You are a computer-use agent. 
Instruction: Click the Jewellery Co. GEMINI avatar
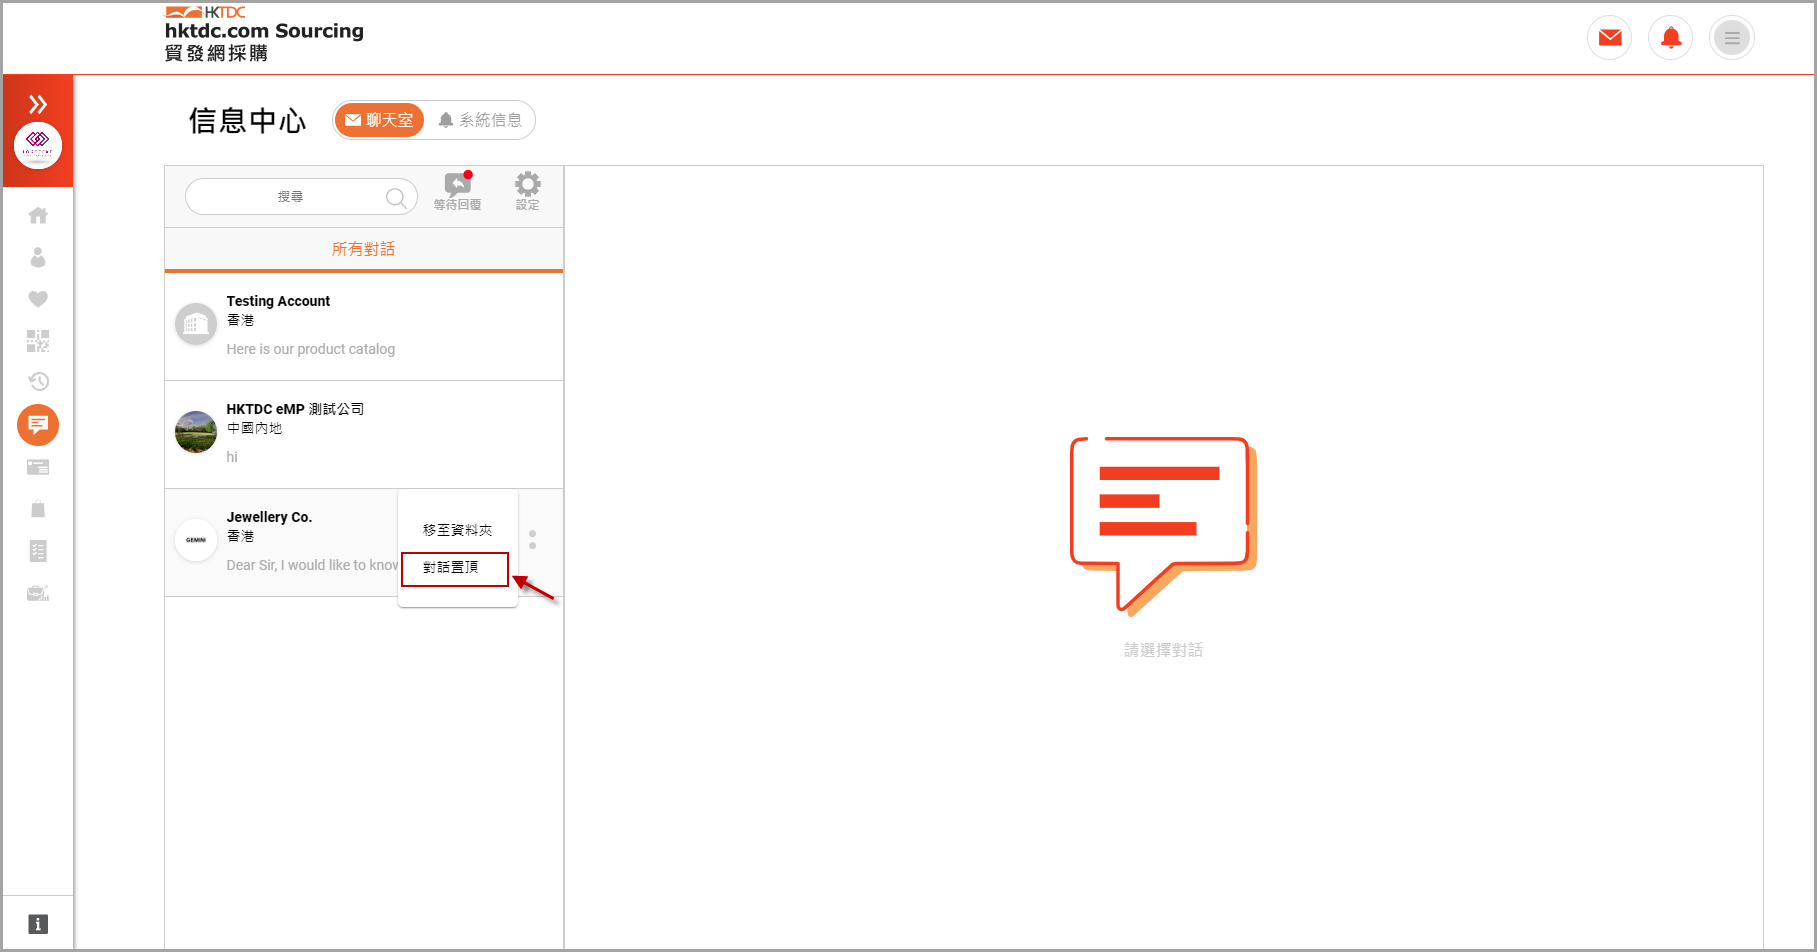[196, 540]
